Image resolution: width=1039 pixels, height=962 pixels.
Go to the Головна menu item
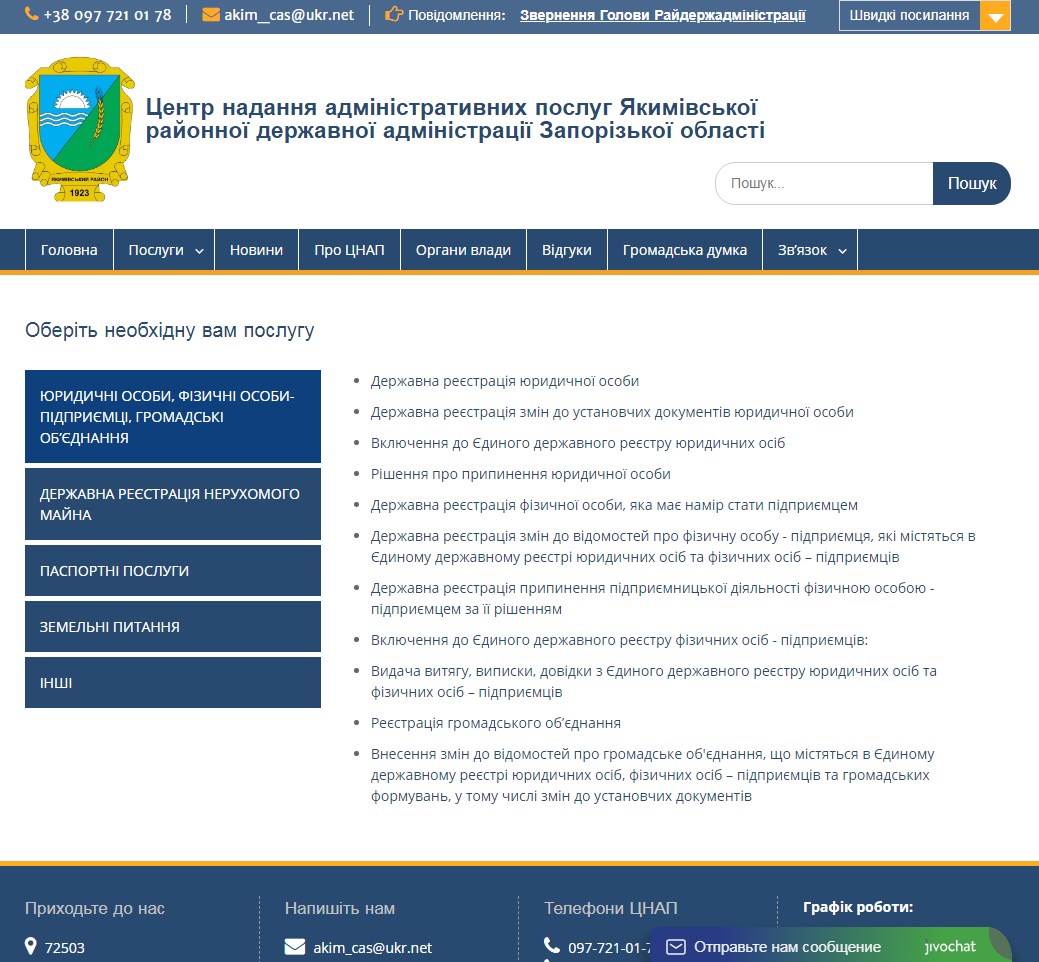(x=69, y=250)
